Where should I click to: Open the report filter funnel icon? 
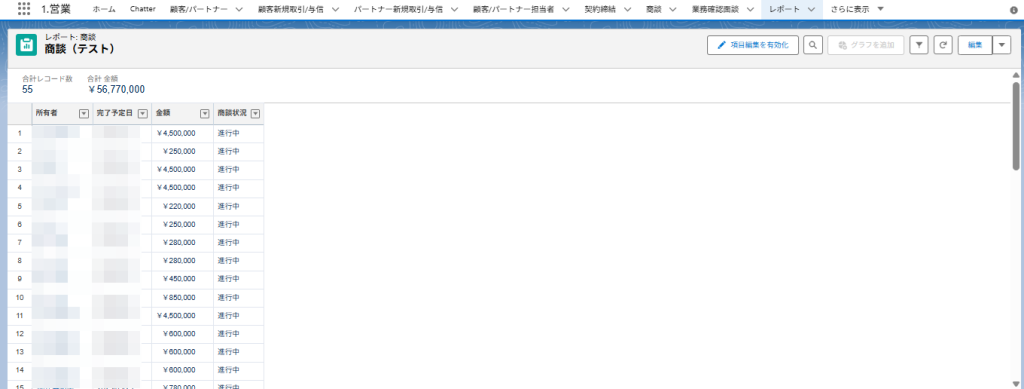tap(919, 45)
